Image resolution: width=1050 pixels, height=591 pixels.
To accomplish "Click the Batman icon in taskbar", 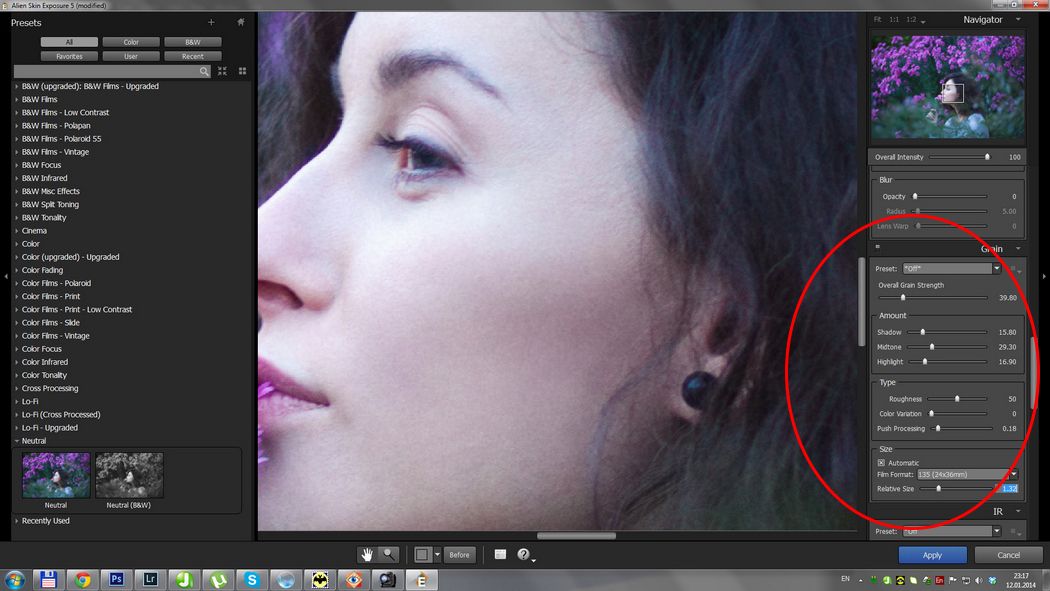I will tap(320, 580).
